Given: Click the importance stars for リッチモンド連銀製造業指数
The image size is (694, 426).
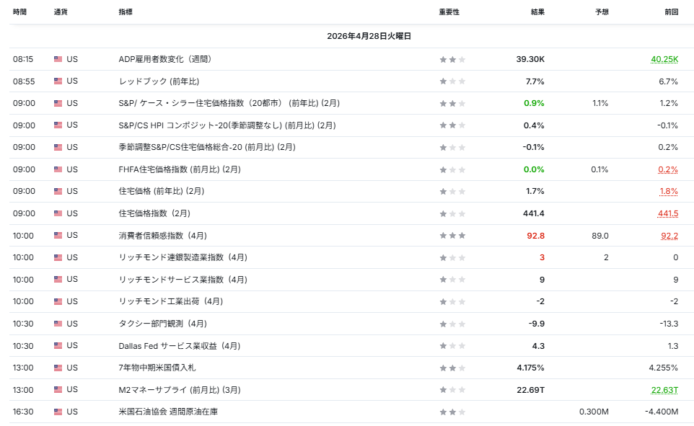Looking at the screenshot, I should point(452,257).
